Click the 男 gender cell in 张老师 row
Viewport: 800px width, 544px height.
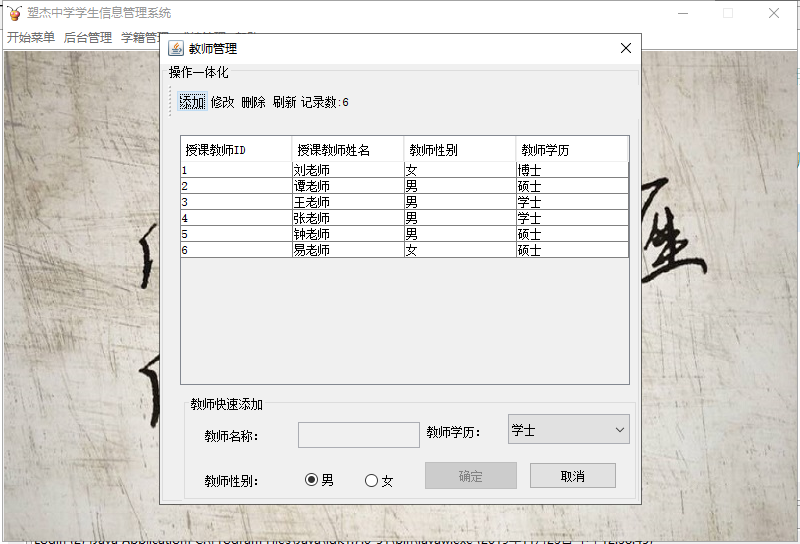[460, 218]
